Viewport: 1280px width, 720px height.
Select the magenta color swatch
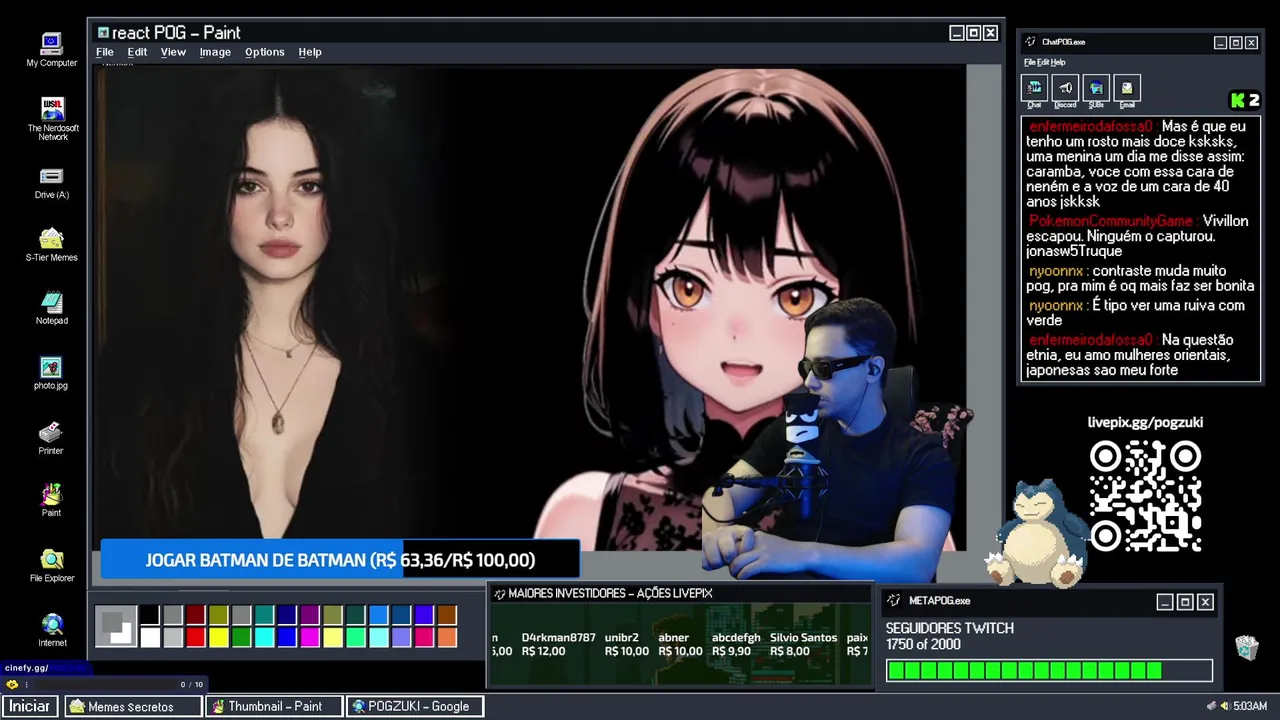coord(310,637)
